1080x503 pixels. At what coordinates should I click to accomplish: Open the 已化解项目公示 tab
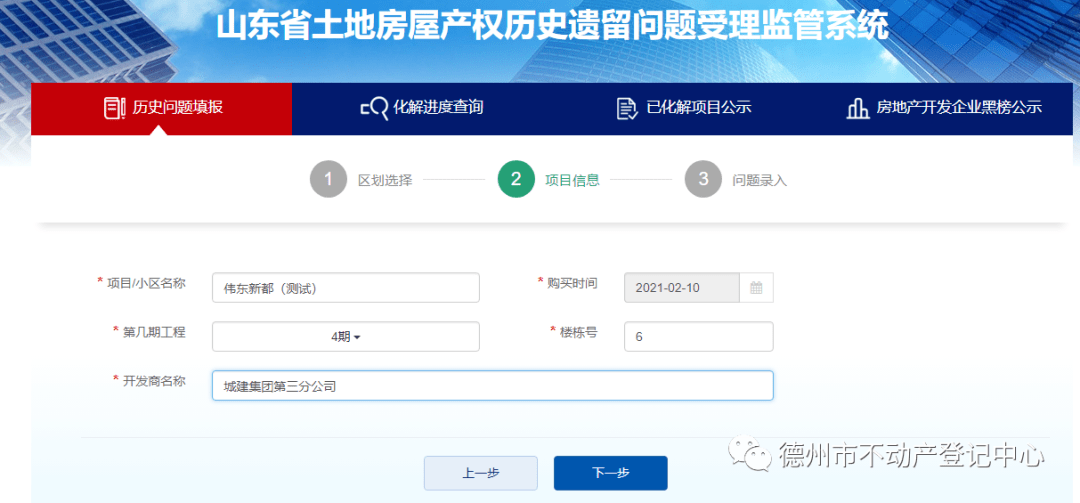[683, 108]
